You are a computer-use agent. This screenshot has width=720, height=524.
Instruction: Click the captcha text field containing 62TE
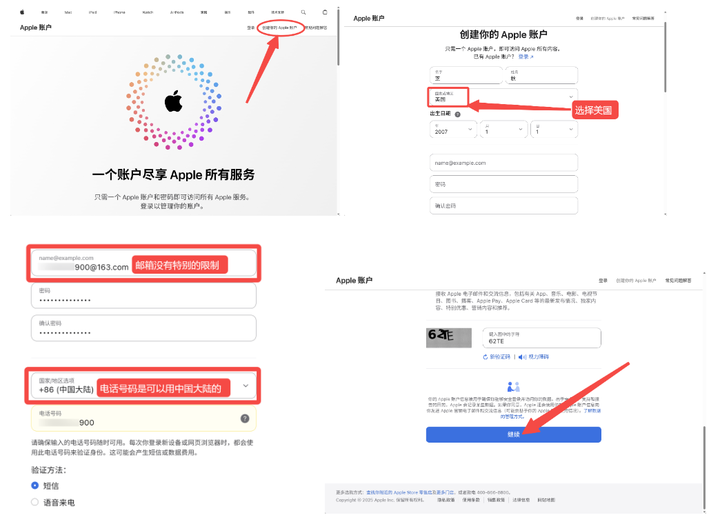[x=541, y=338]
